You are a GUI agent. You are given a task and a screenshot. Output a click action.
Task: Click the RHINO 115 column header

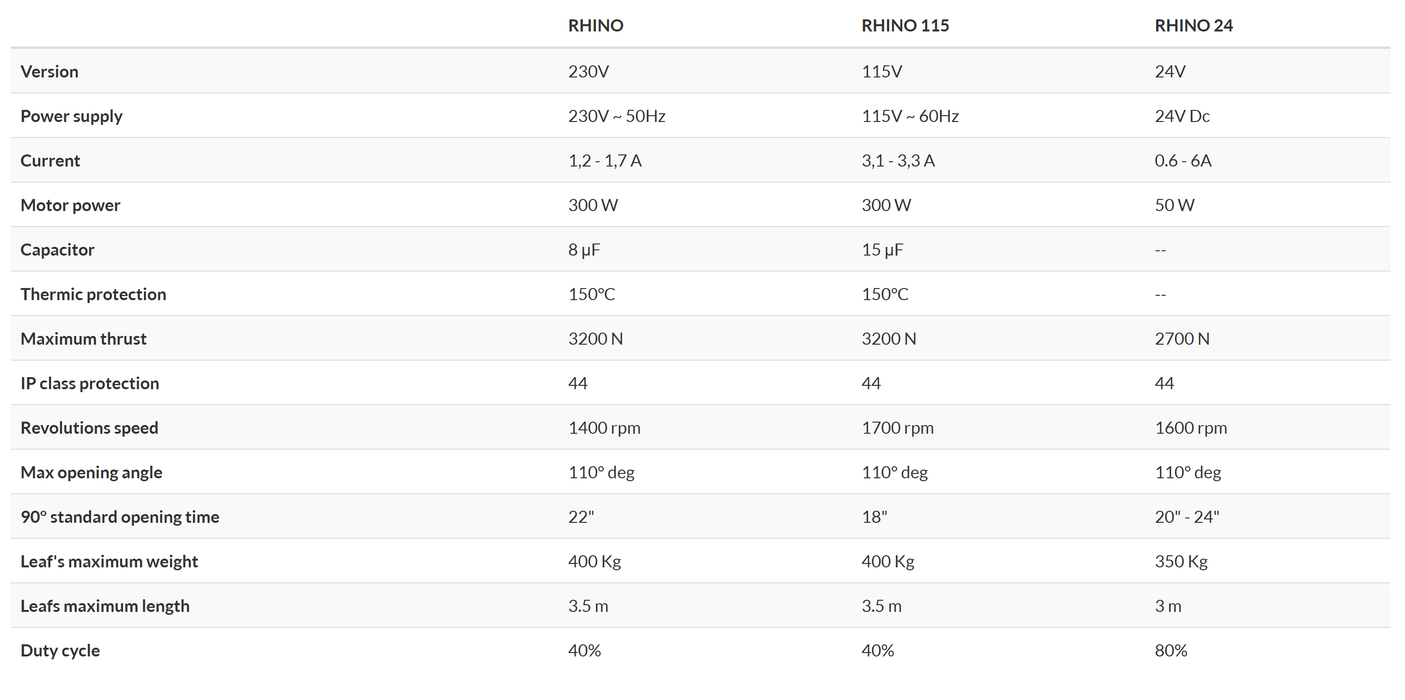point(905,26)
